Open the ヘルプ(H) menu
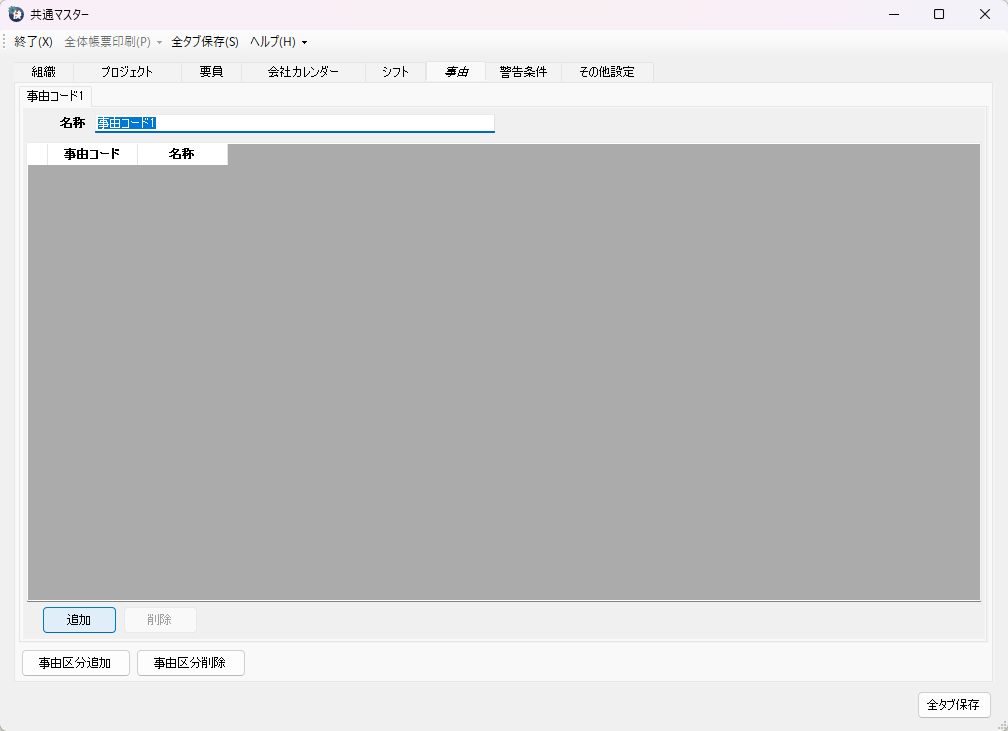The width and height of the screenshot is (1008, 731). tap(273, 42)
